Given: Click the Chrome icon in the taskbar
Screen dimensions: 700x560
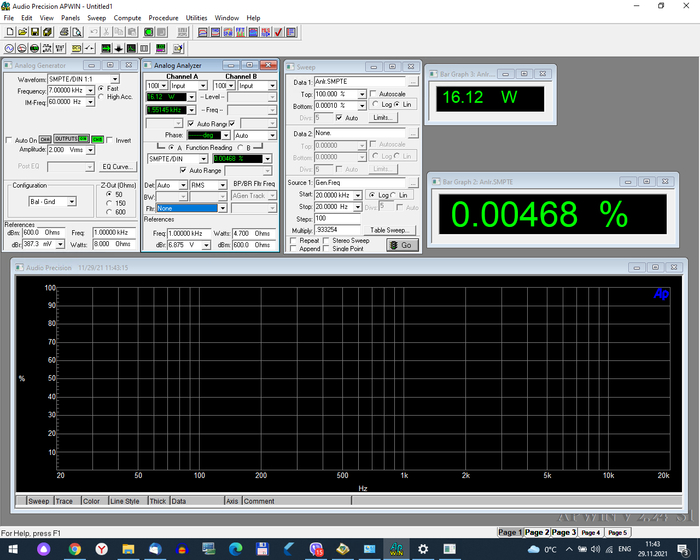Looking at the screenshot, I should coord(75,549).
